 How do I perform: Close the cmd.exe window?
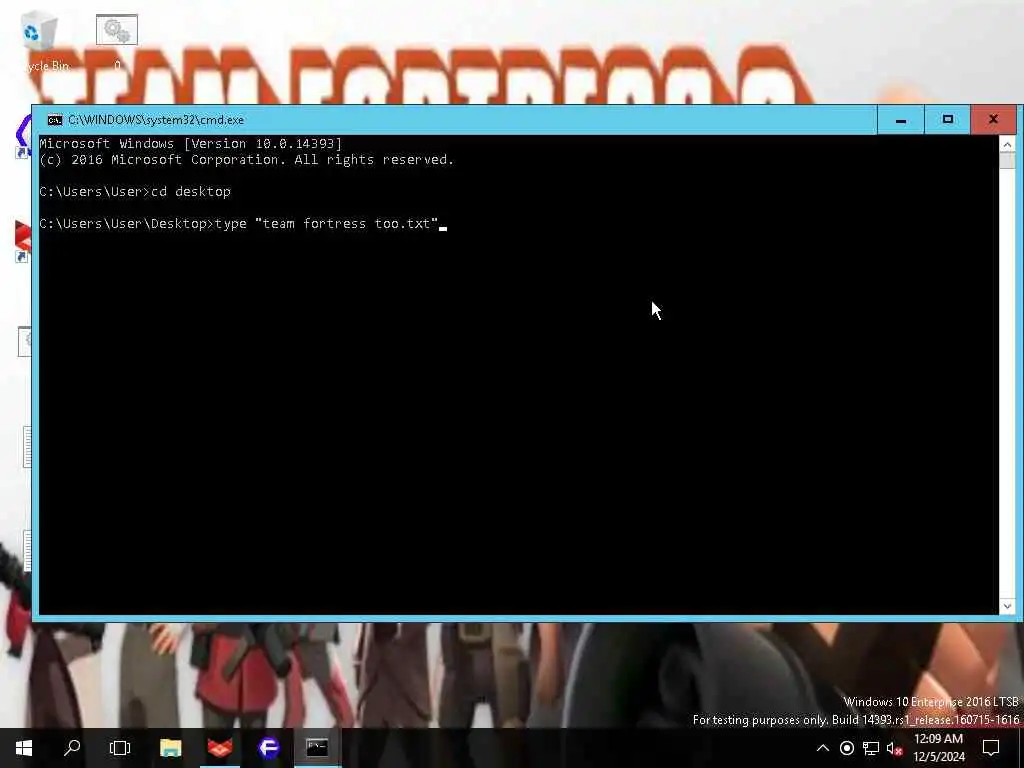[x=993, y=120]
